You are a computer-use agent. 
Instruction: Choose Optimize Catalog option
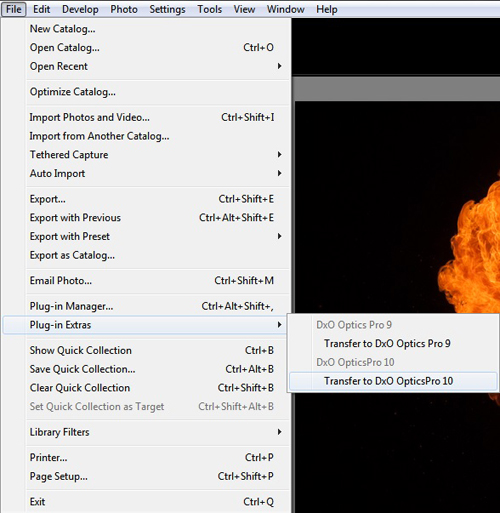155,92
